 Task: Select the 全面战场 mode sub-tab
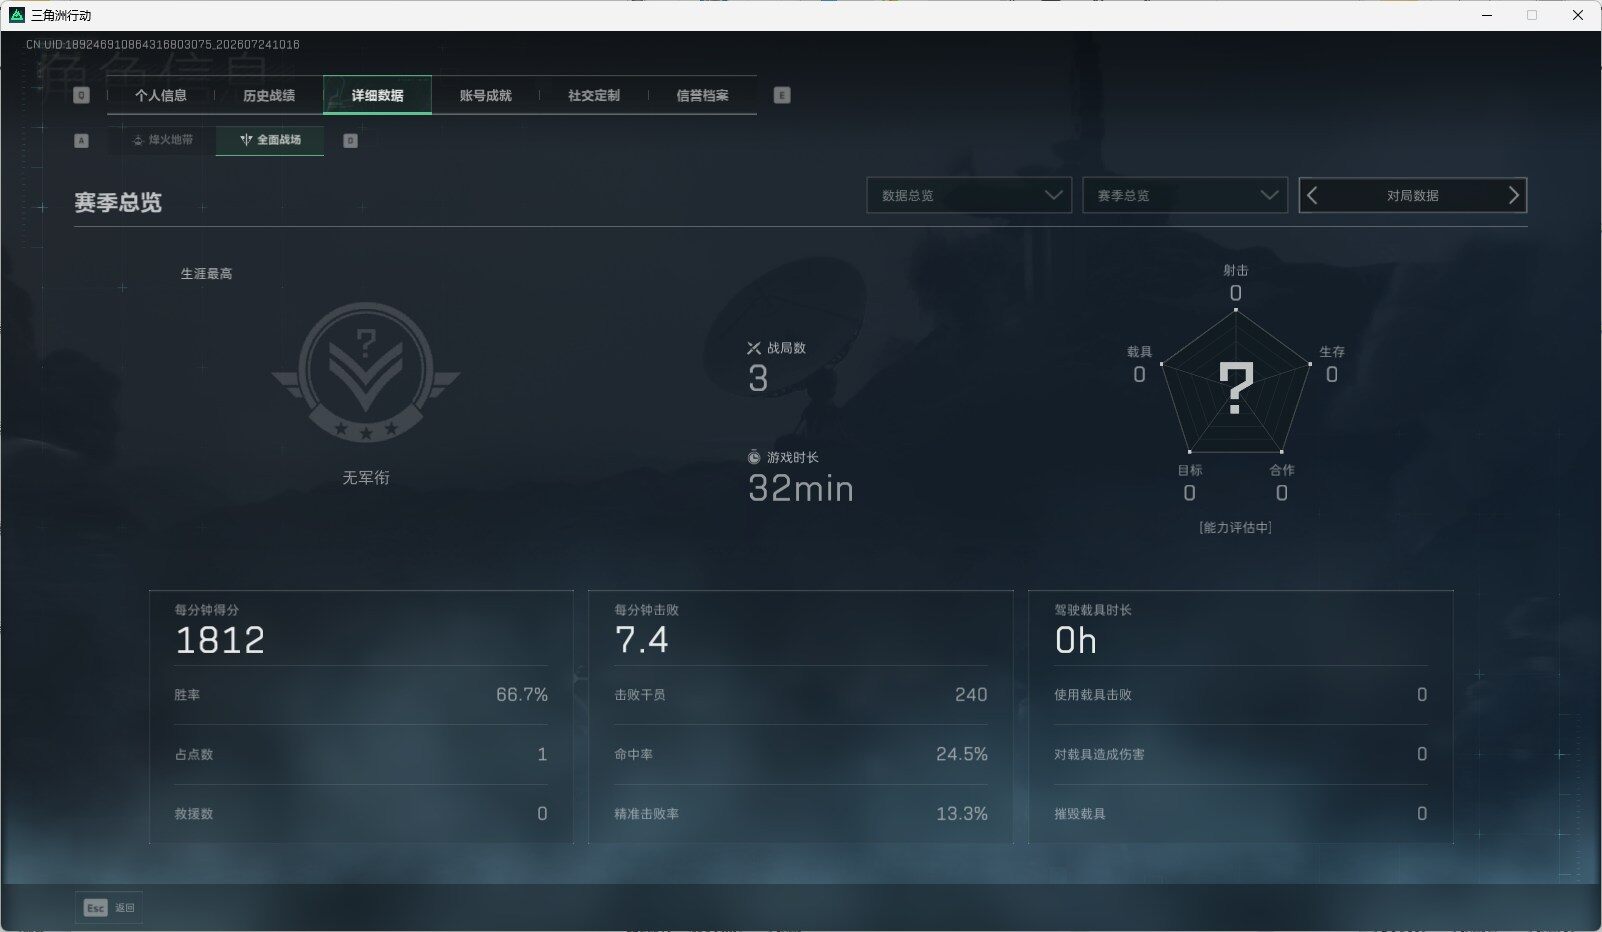click(x=270, y=140)
